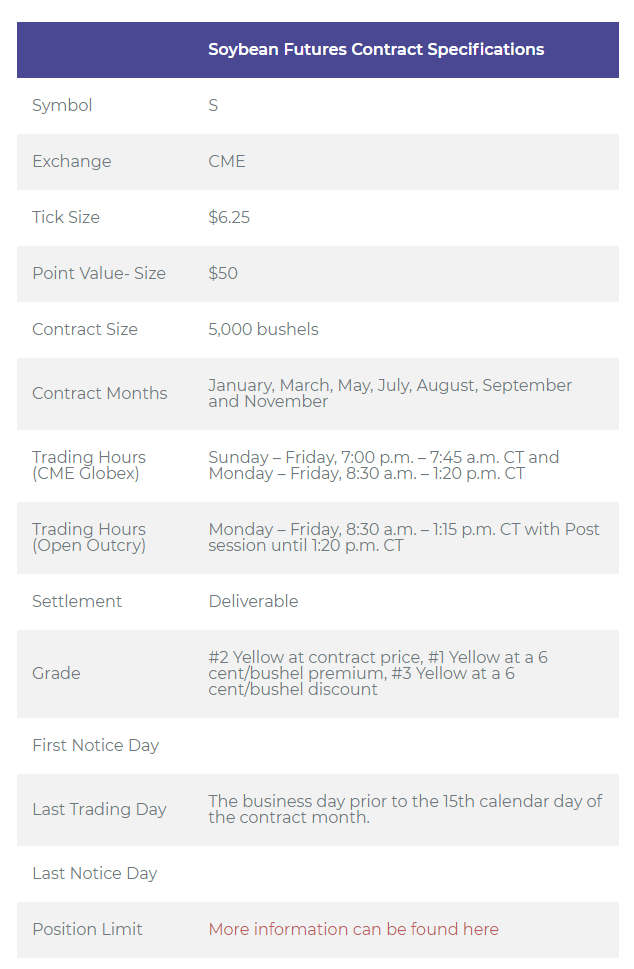Viewport: 634px width, 969px height.
Task: Click the CME exchange value
Action: (227, 161)
